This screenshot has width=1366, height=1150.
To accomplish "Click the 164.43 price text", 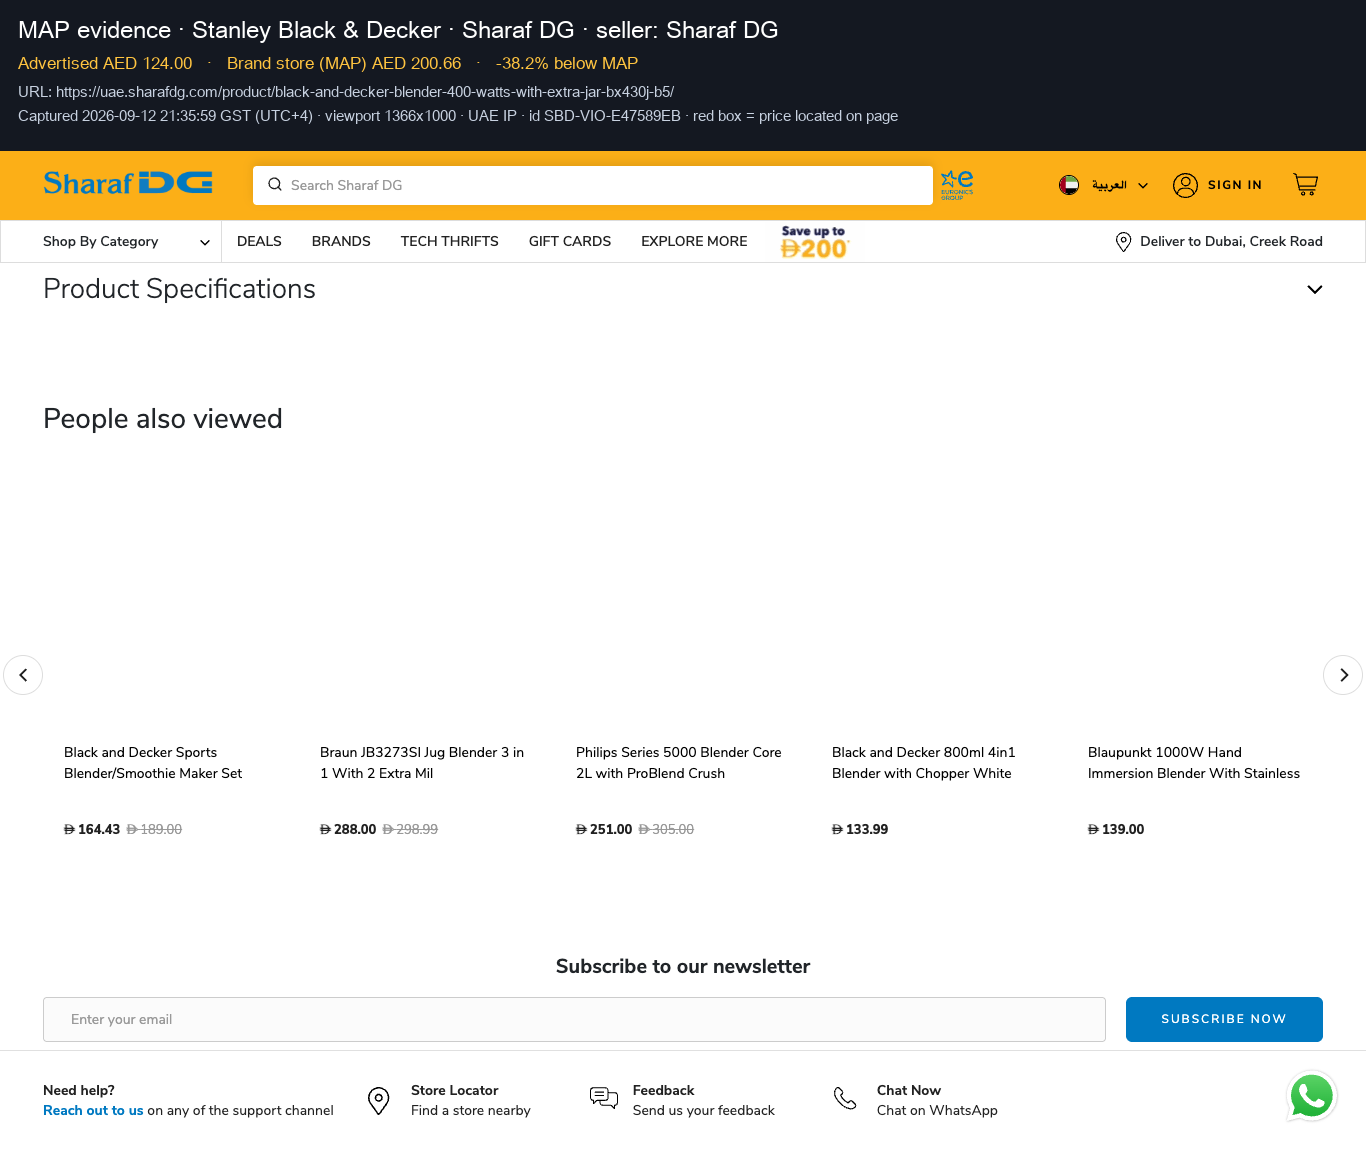I will [92, 830].
